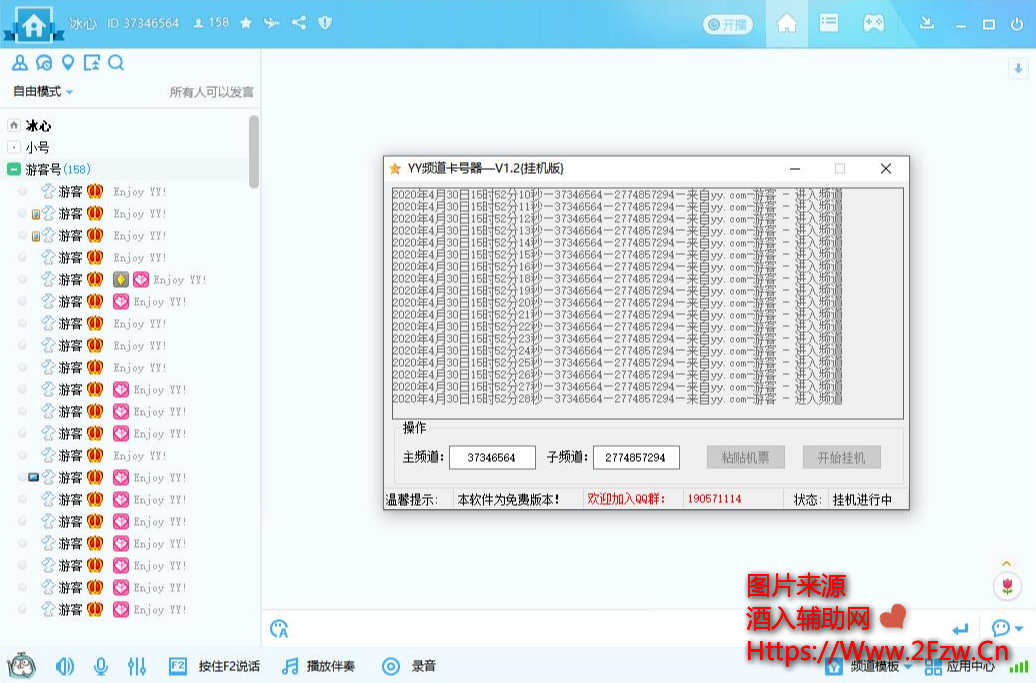Collapse the 游客号 (158) channel
Viewport: 1036px width, 683px height.
[x=14, y=170]
